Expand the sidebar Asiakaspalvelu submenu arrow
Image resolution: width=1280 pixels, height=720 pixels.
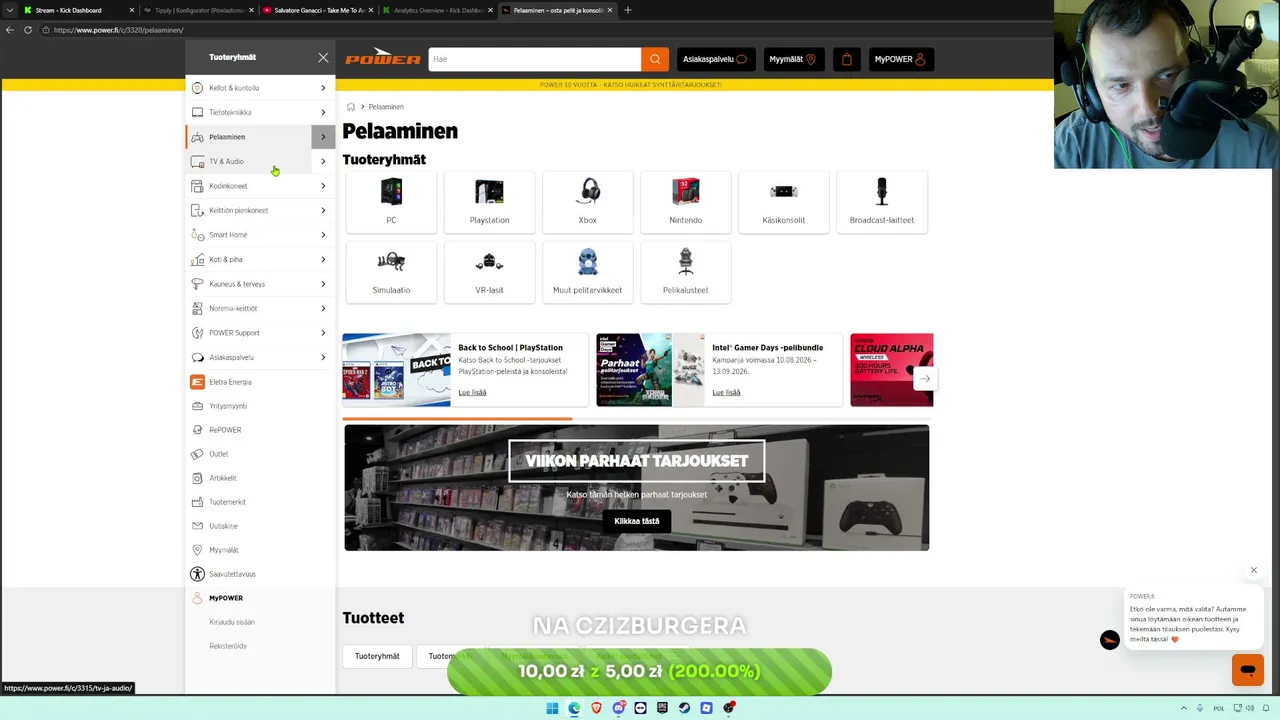point(323,357)
